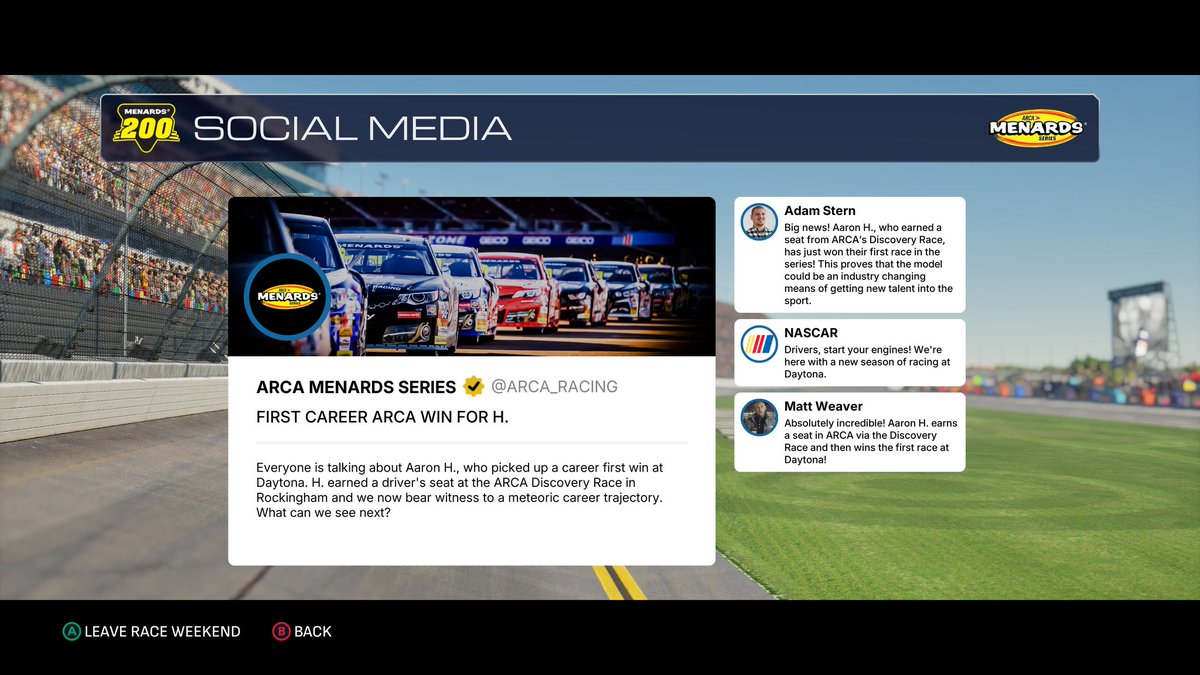Click the gold verified badge beside ARCA MENARDS SERIES
Image resolution: width=1200 pixels, height=675 pixels.
coord(474,387)
